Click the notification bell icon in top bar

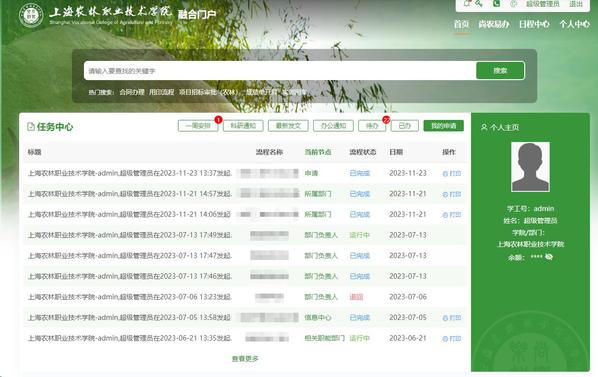pyautogui.click(x=467, y=3)
